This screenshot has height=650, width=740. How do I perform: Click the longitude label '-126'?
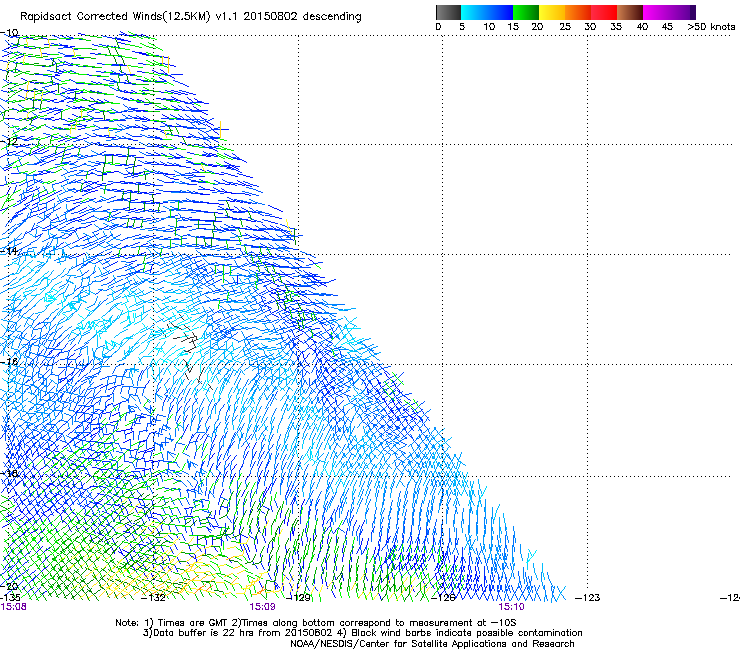point(443,598)
